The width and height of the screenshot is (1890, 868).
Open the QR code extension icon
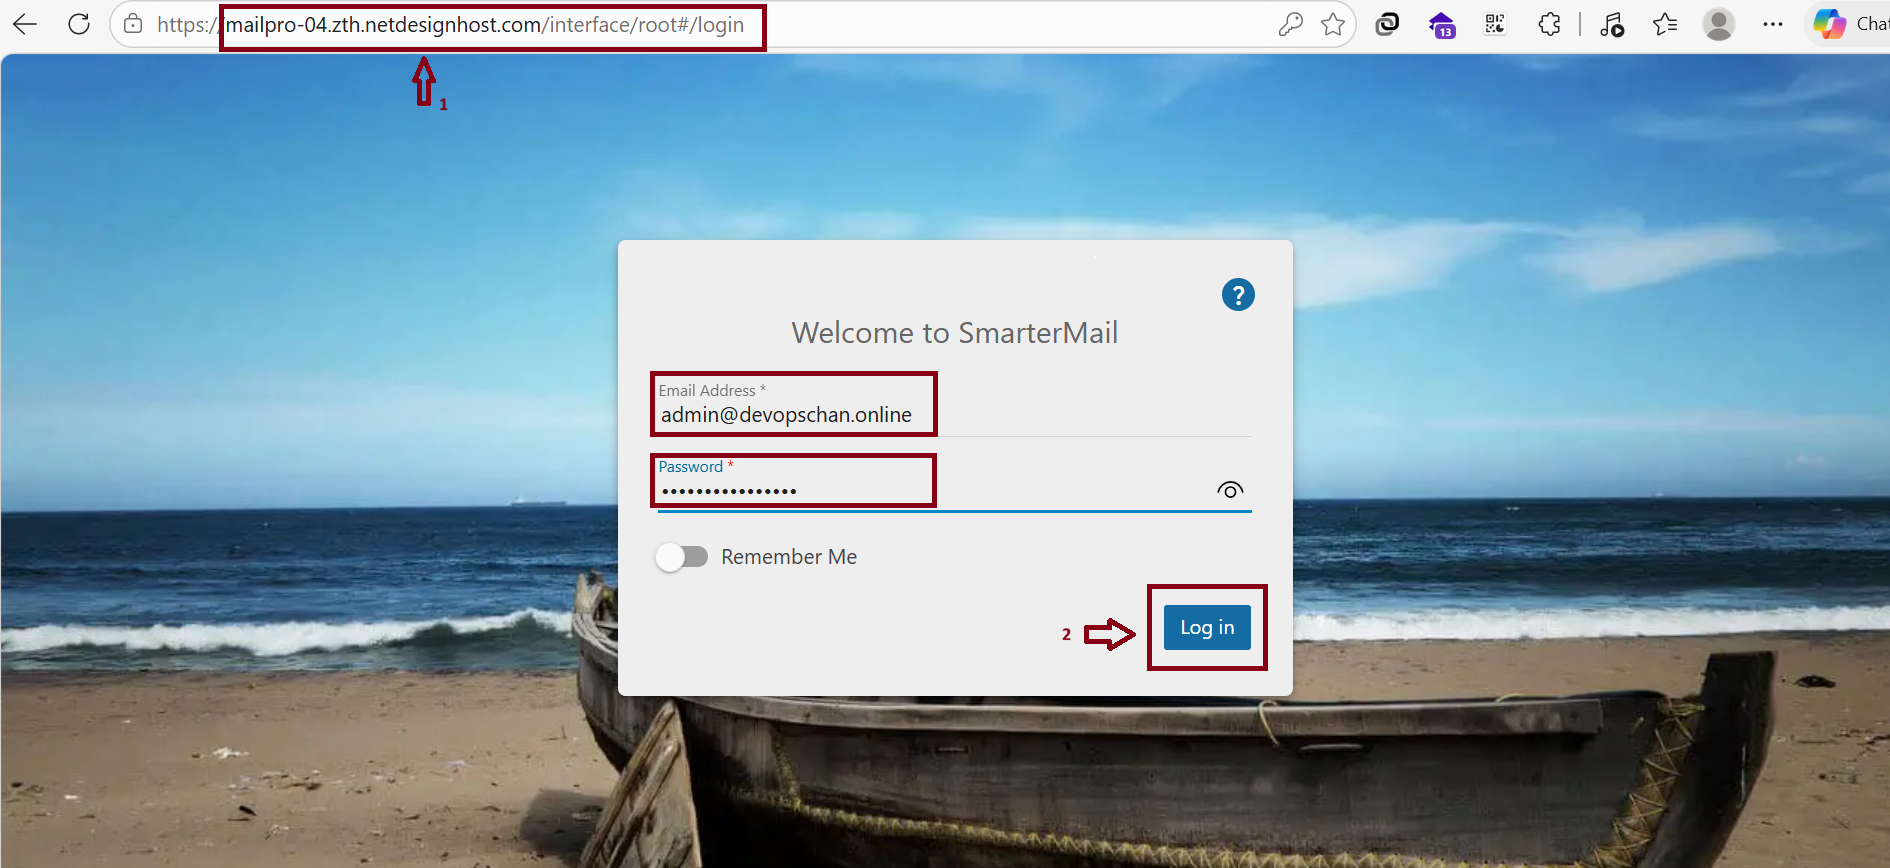(1495, 24)
